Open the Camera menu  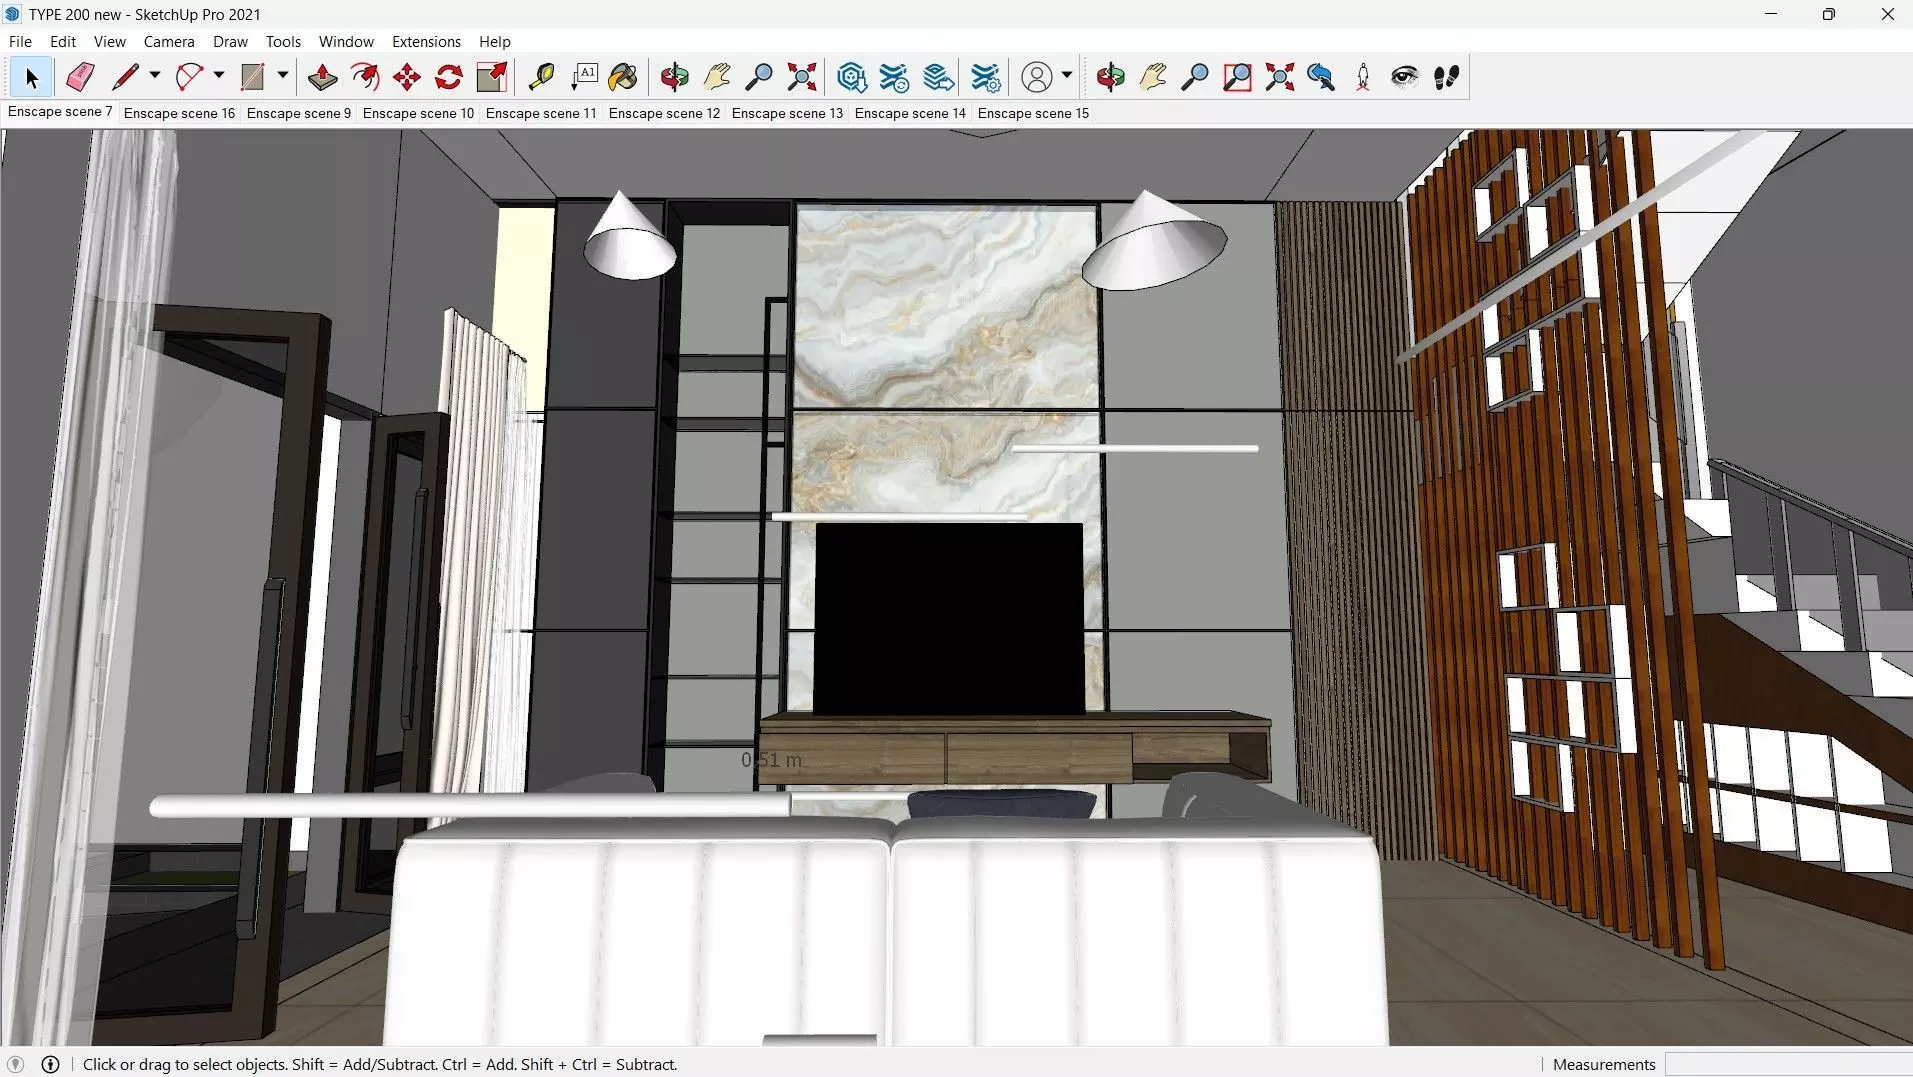(169, 41)
